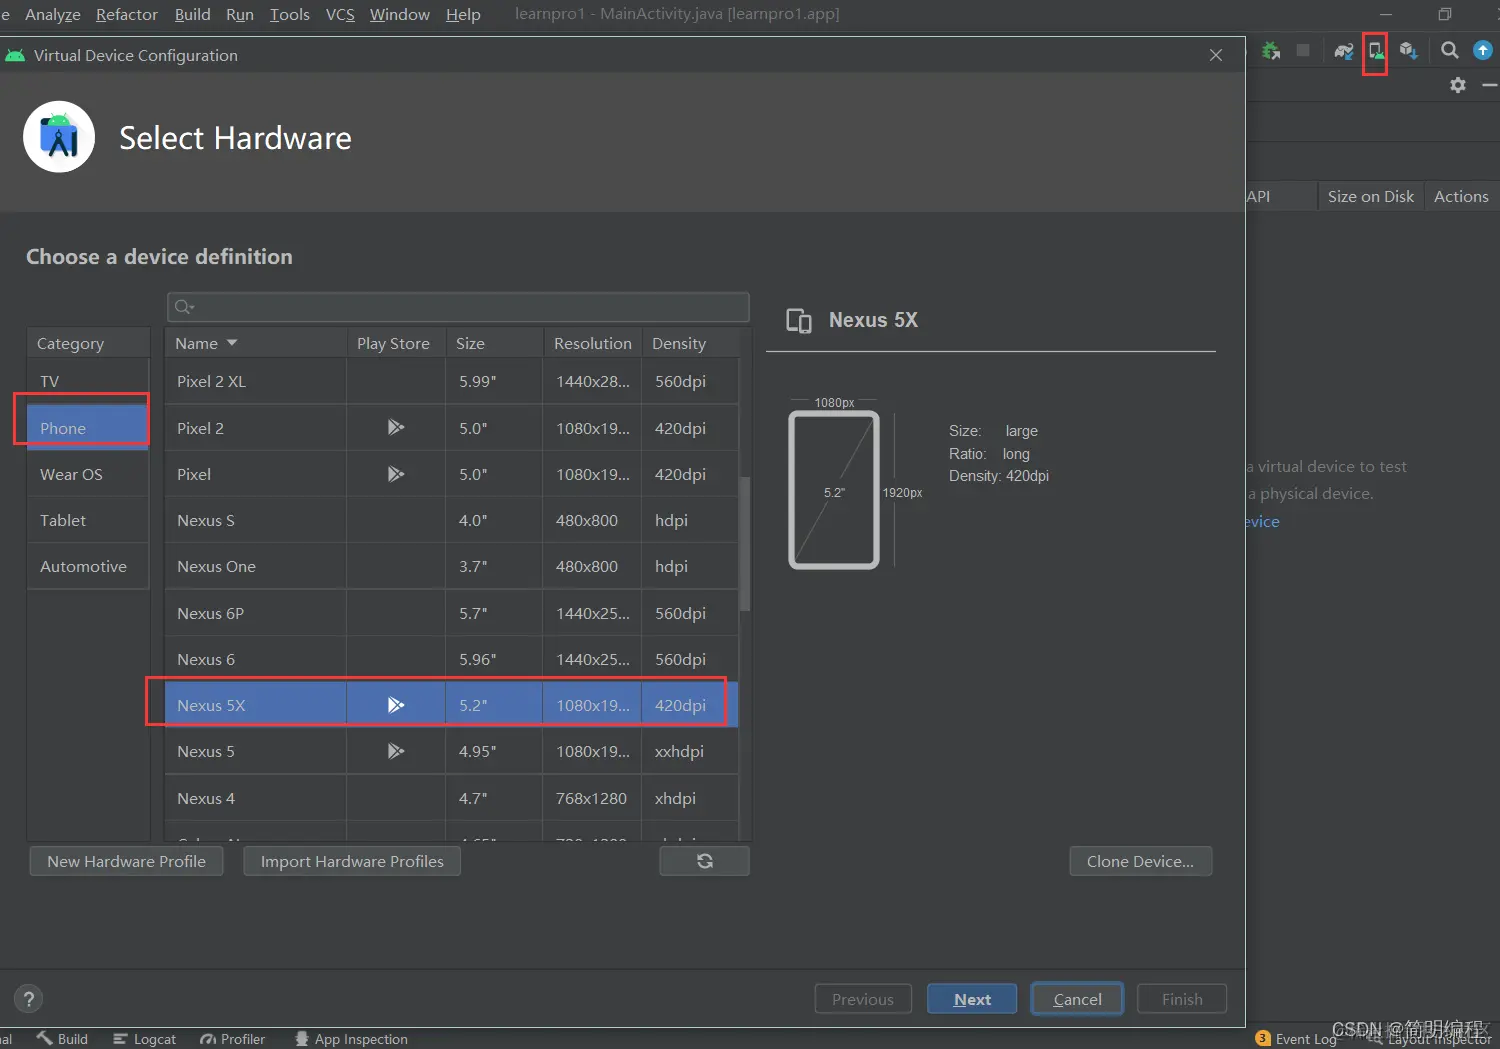
Task: Select the Nexus 4 device row
Action: (x=452, y=798)
